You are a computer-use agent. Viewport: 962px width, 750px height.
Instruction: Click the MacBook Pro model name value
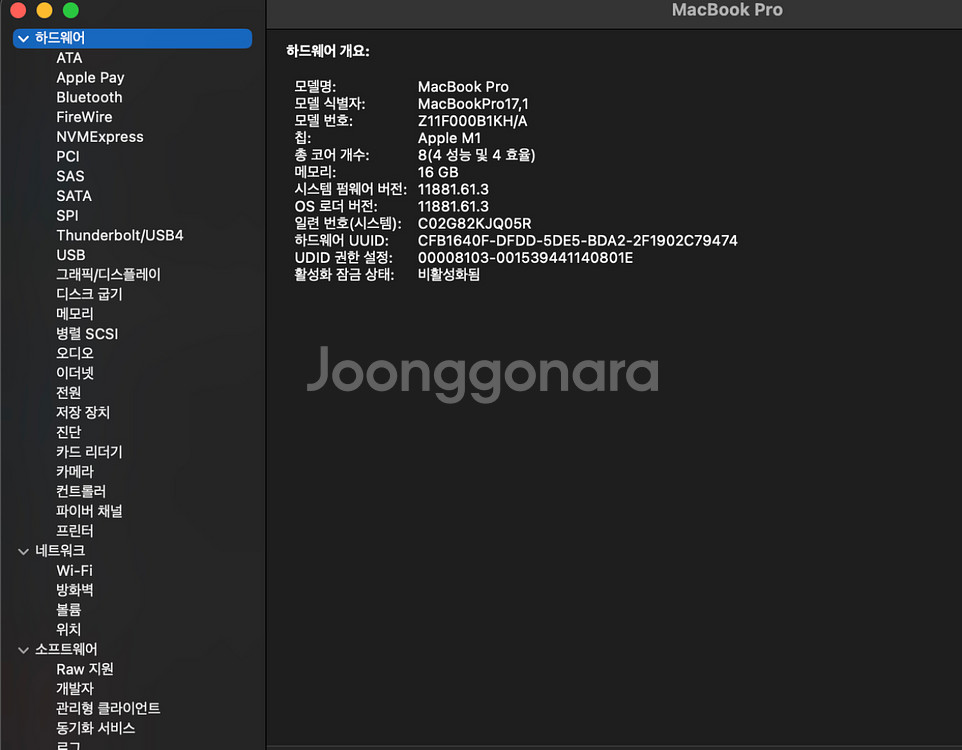(x=463, y=87)
